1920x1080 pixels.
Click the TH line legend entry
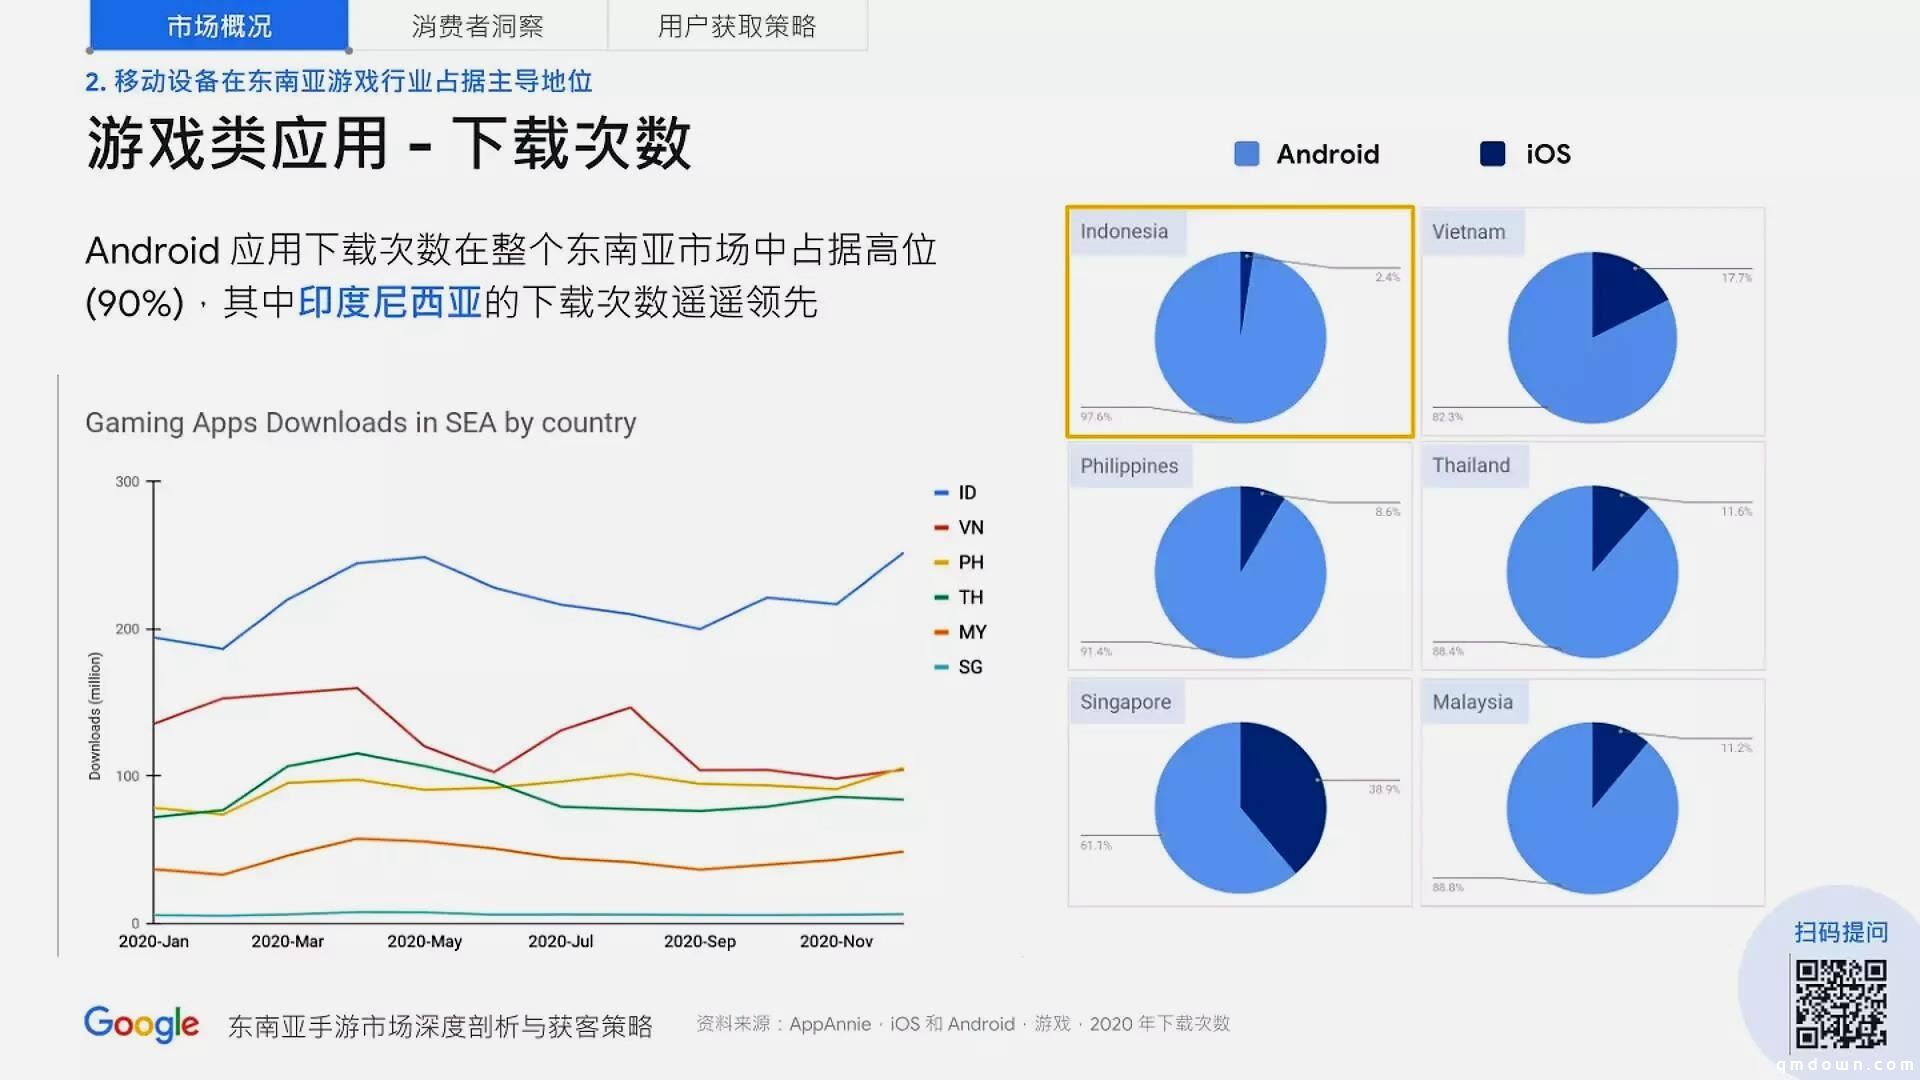[959, 598]
